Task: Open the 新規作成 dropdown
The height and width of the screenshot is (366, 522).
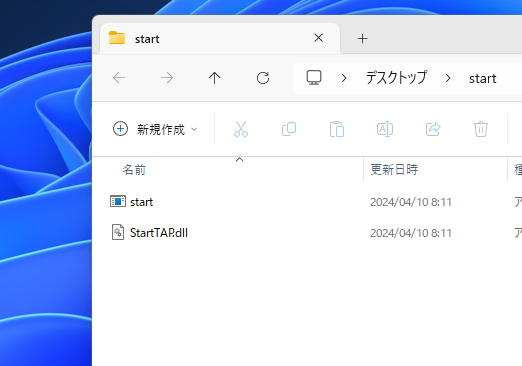Action: [155, 129]
